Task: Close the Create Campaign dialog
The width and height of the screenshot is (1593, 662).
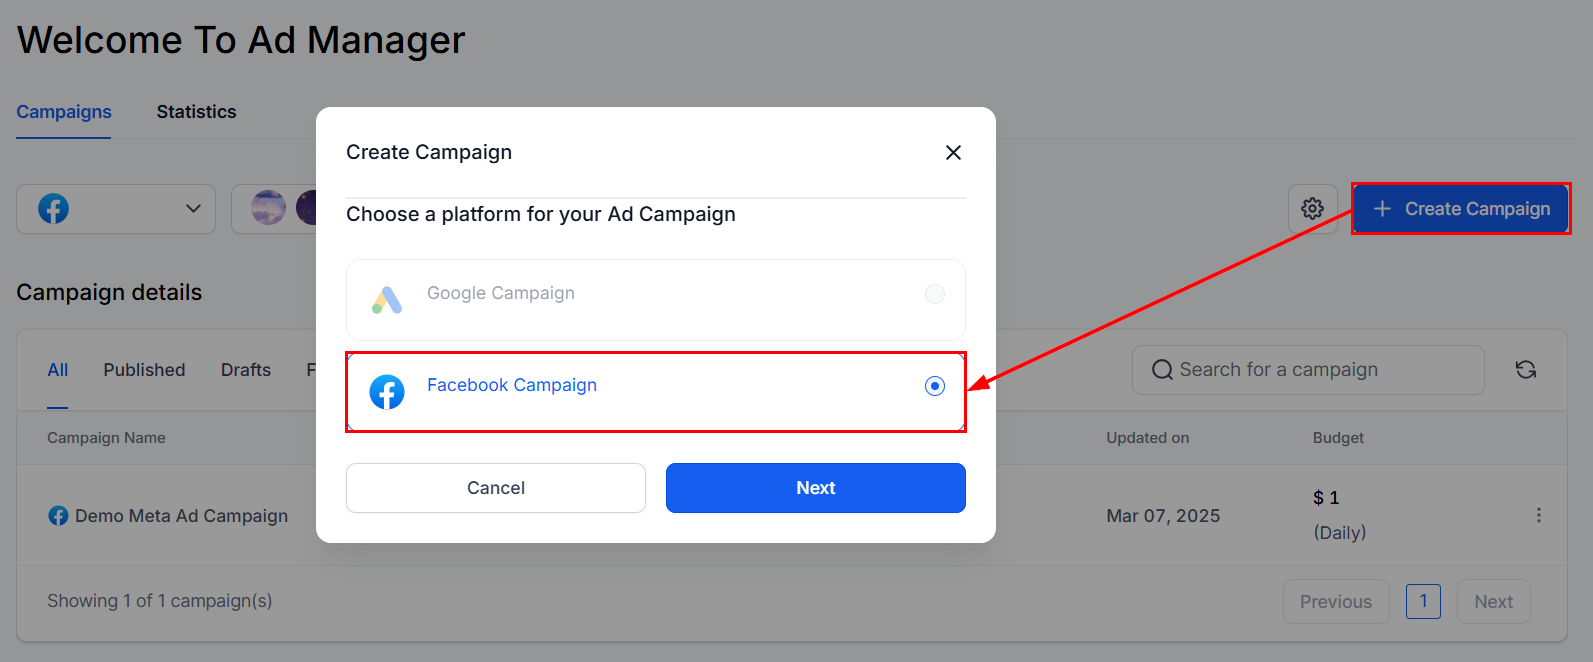Action: (953, 152)
